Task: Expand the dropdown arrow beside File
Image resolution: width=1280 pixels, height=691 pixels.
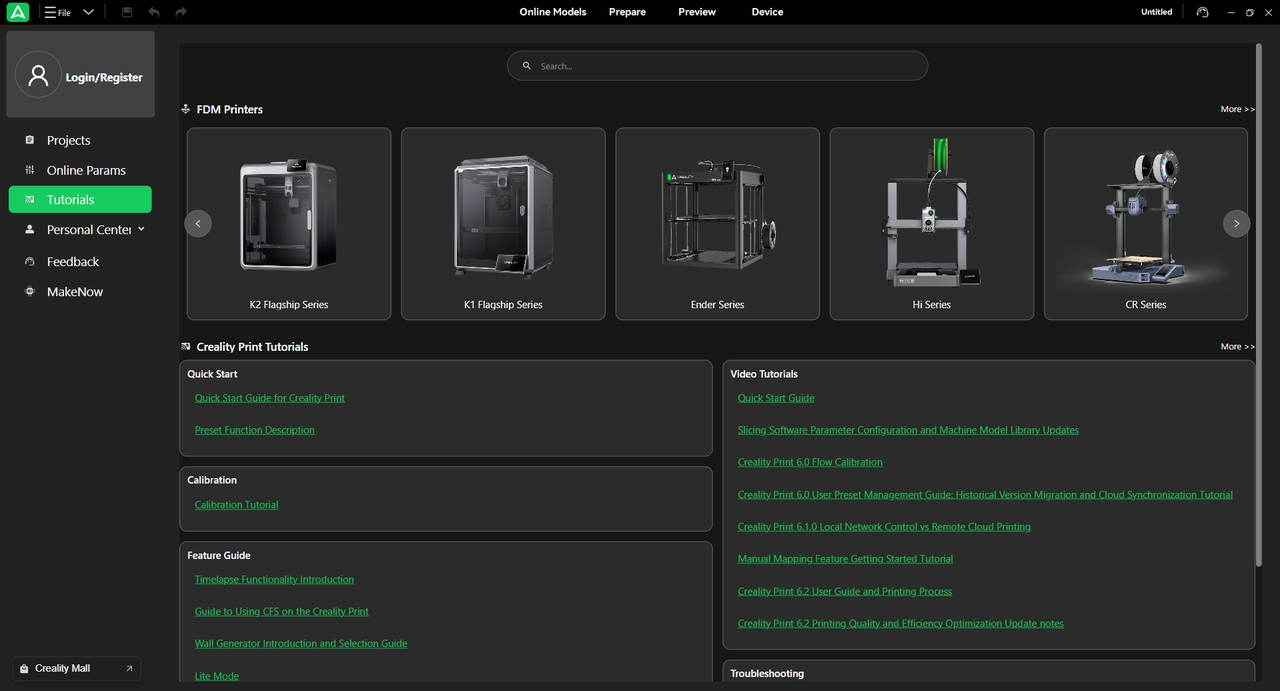Action: point(88,12)
